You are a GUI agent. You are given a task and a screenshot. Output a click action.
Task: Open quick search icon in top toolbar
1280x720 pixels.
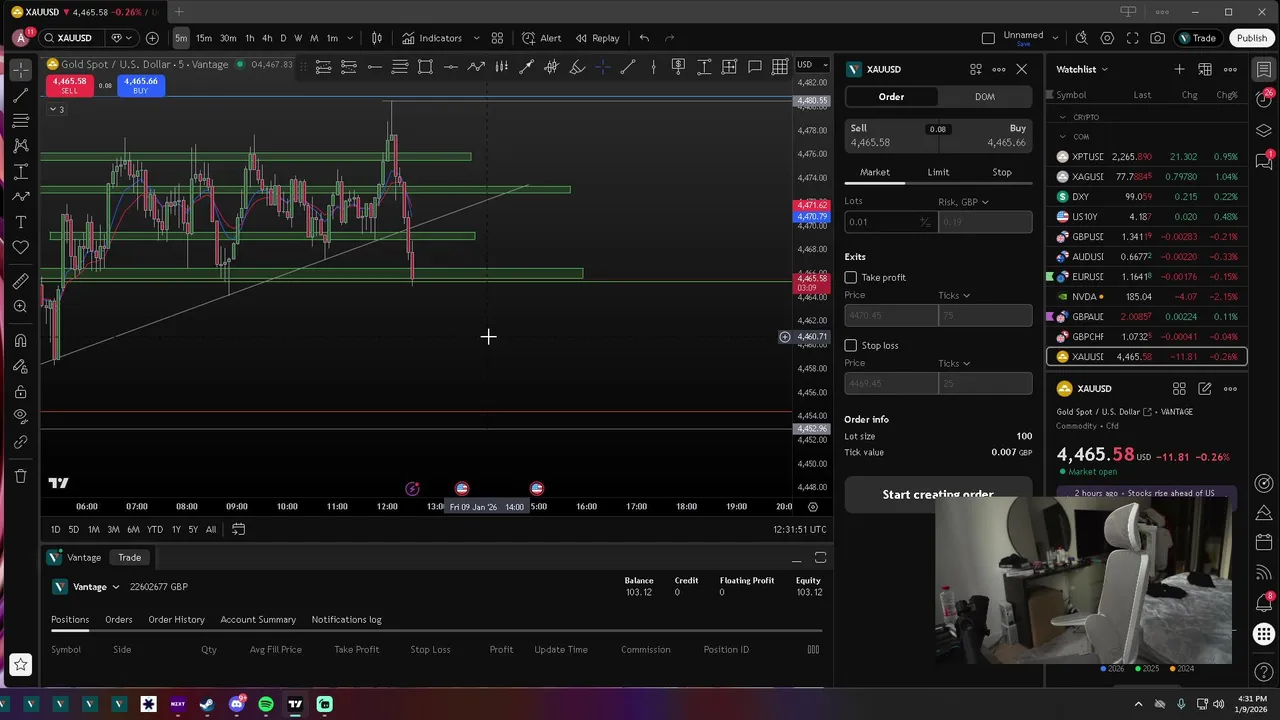click(x=1082, y=38)
